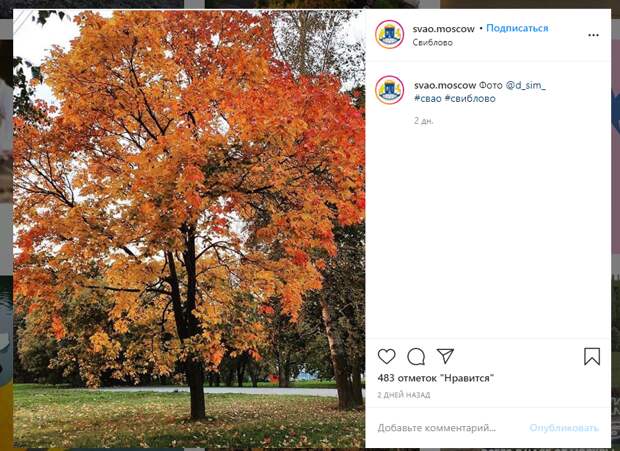Viewport: 620px width, 451px height.
Task: Like the post with the heart icon
Action: (x=386, y=356)
